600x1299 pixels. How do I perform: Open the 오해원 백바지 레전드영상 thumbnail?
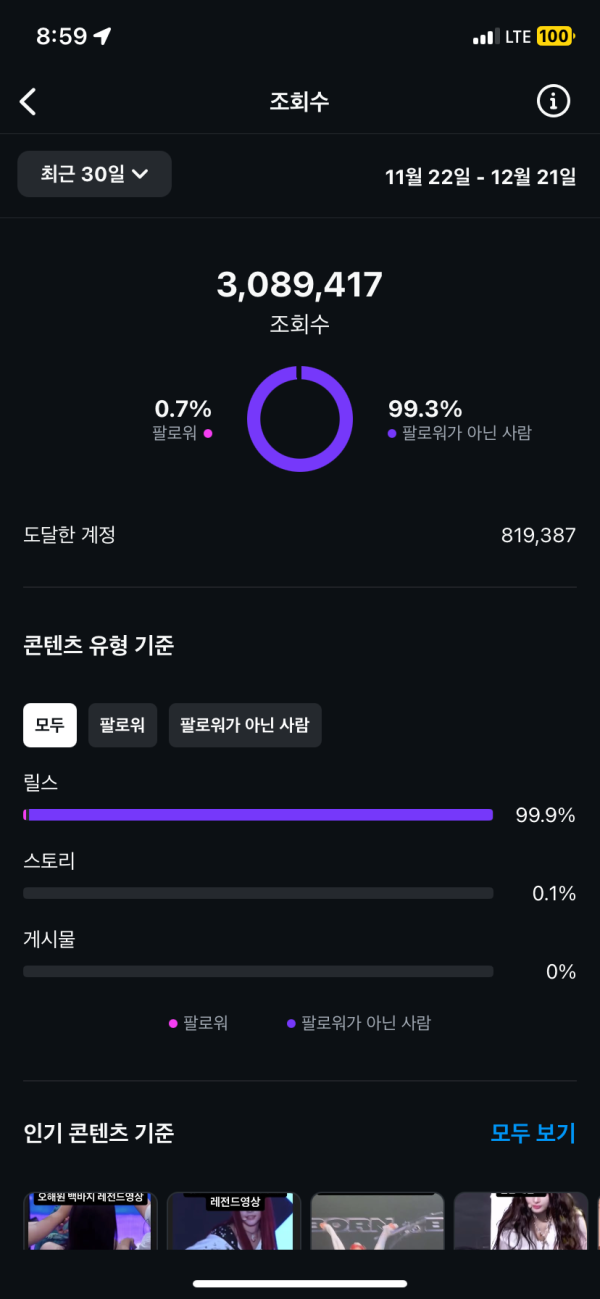coord(90,1220)
